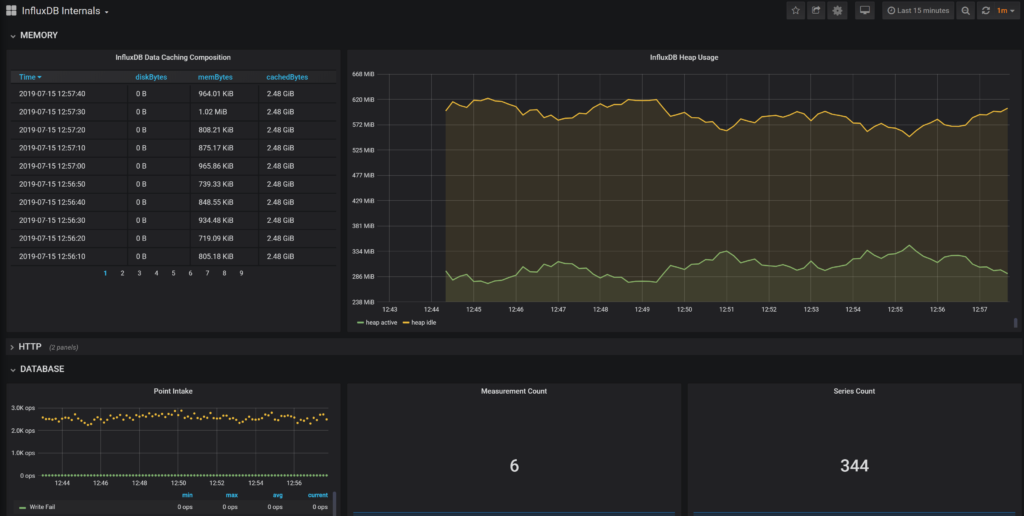The height and width of the screenshot is (516, 1024).
Task: Sort table by cachedBytes column
Action: pos(287,77)
